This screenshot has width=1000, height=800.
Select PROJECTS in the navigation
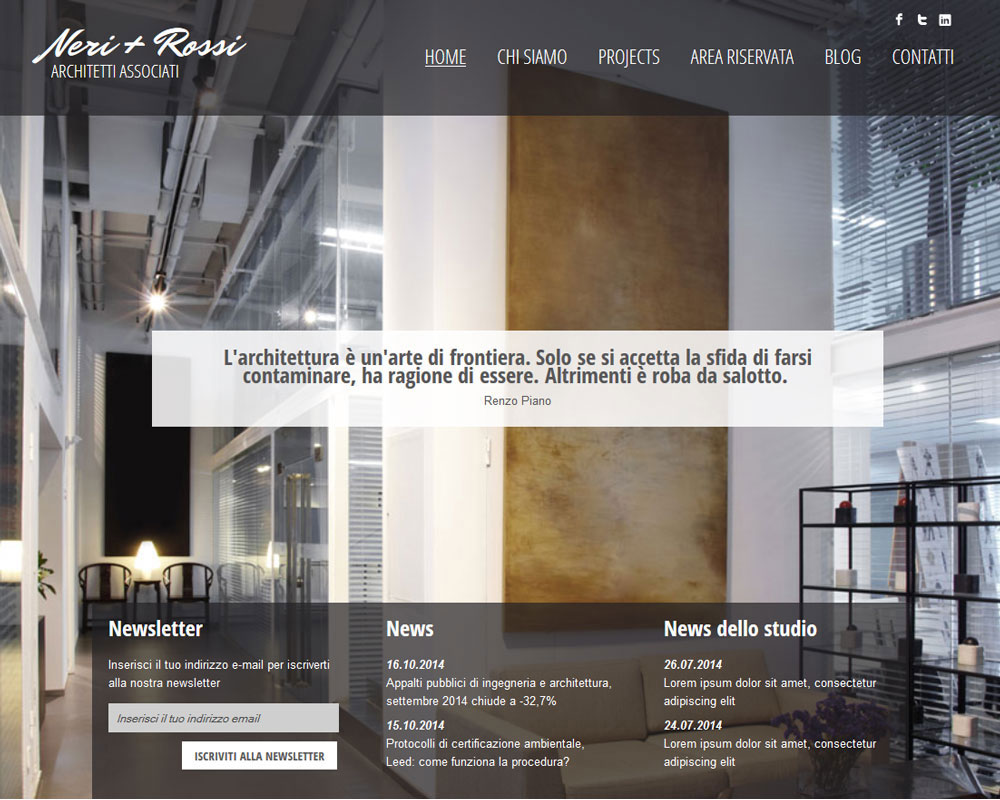629,57
